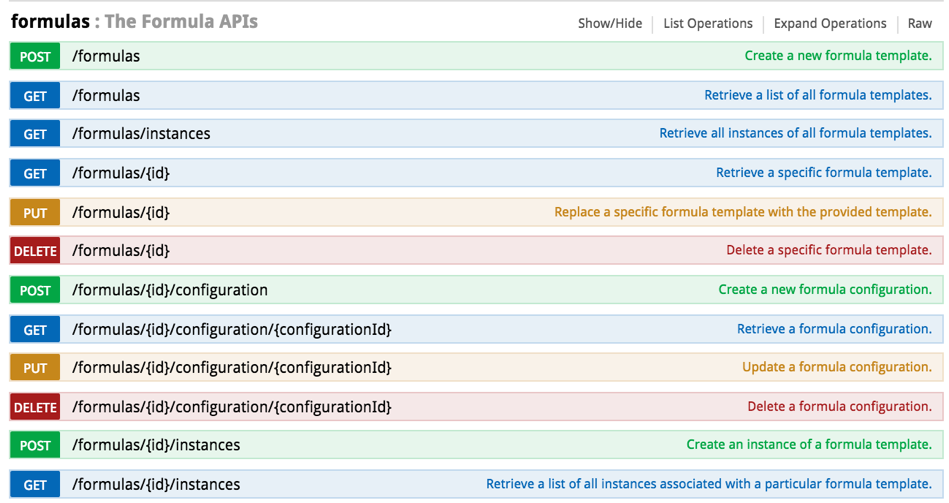Click the PUT badge for /formulas/{id}
The width and height of the screenshot is (949, 503).
point(35,212)
